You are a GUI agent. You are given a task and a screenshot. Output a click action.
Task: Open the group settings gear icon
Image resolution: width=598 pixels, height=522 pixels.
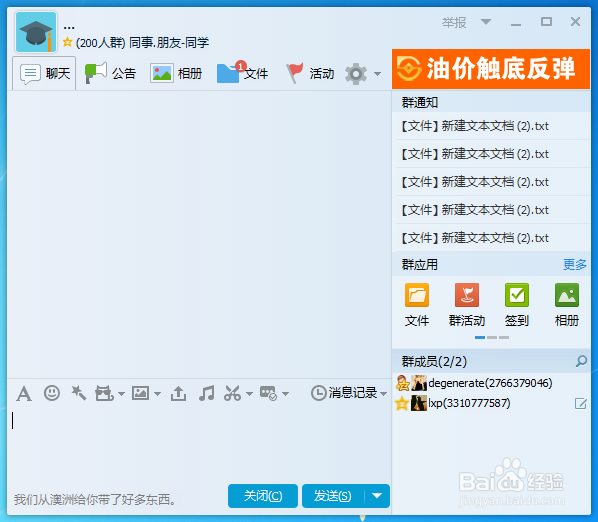point(355,74)
